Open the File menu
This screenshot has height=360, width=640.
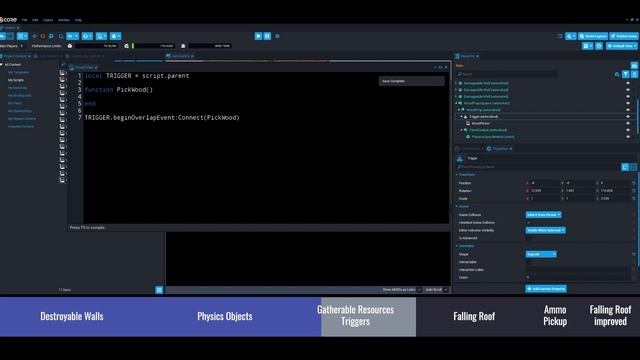[x=24, y=20]
